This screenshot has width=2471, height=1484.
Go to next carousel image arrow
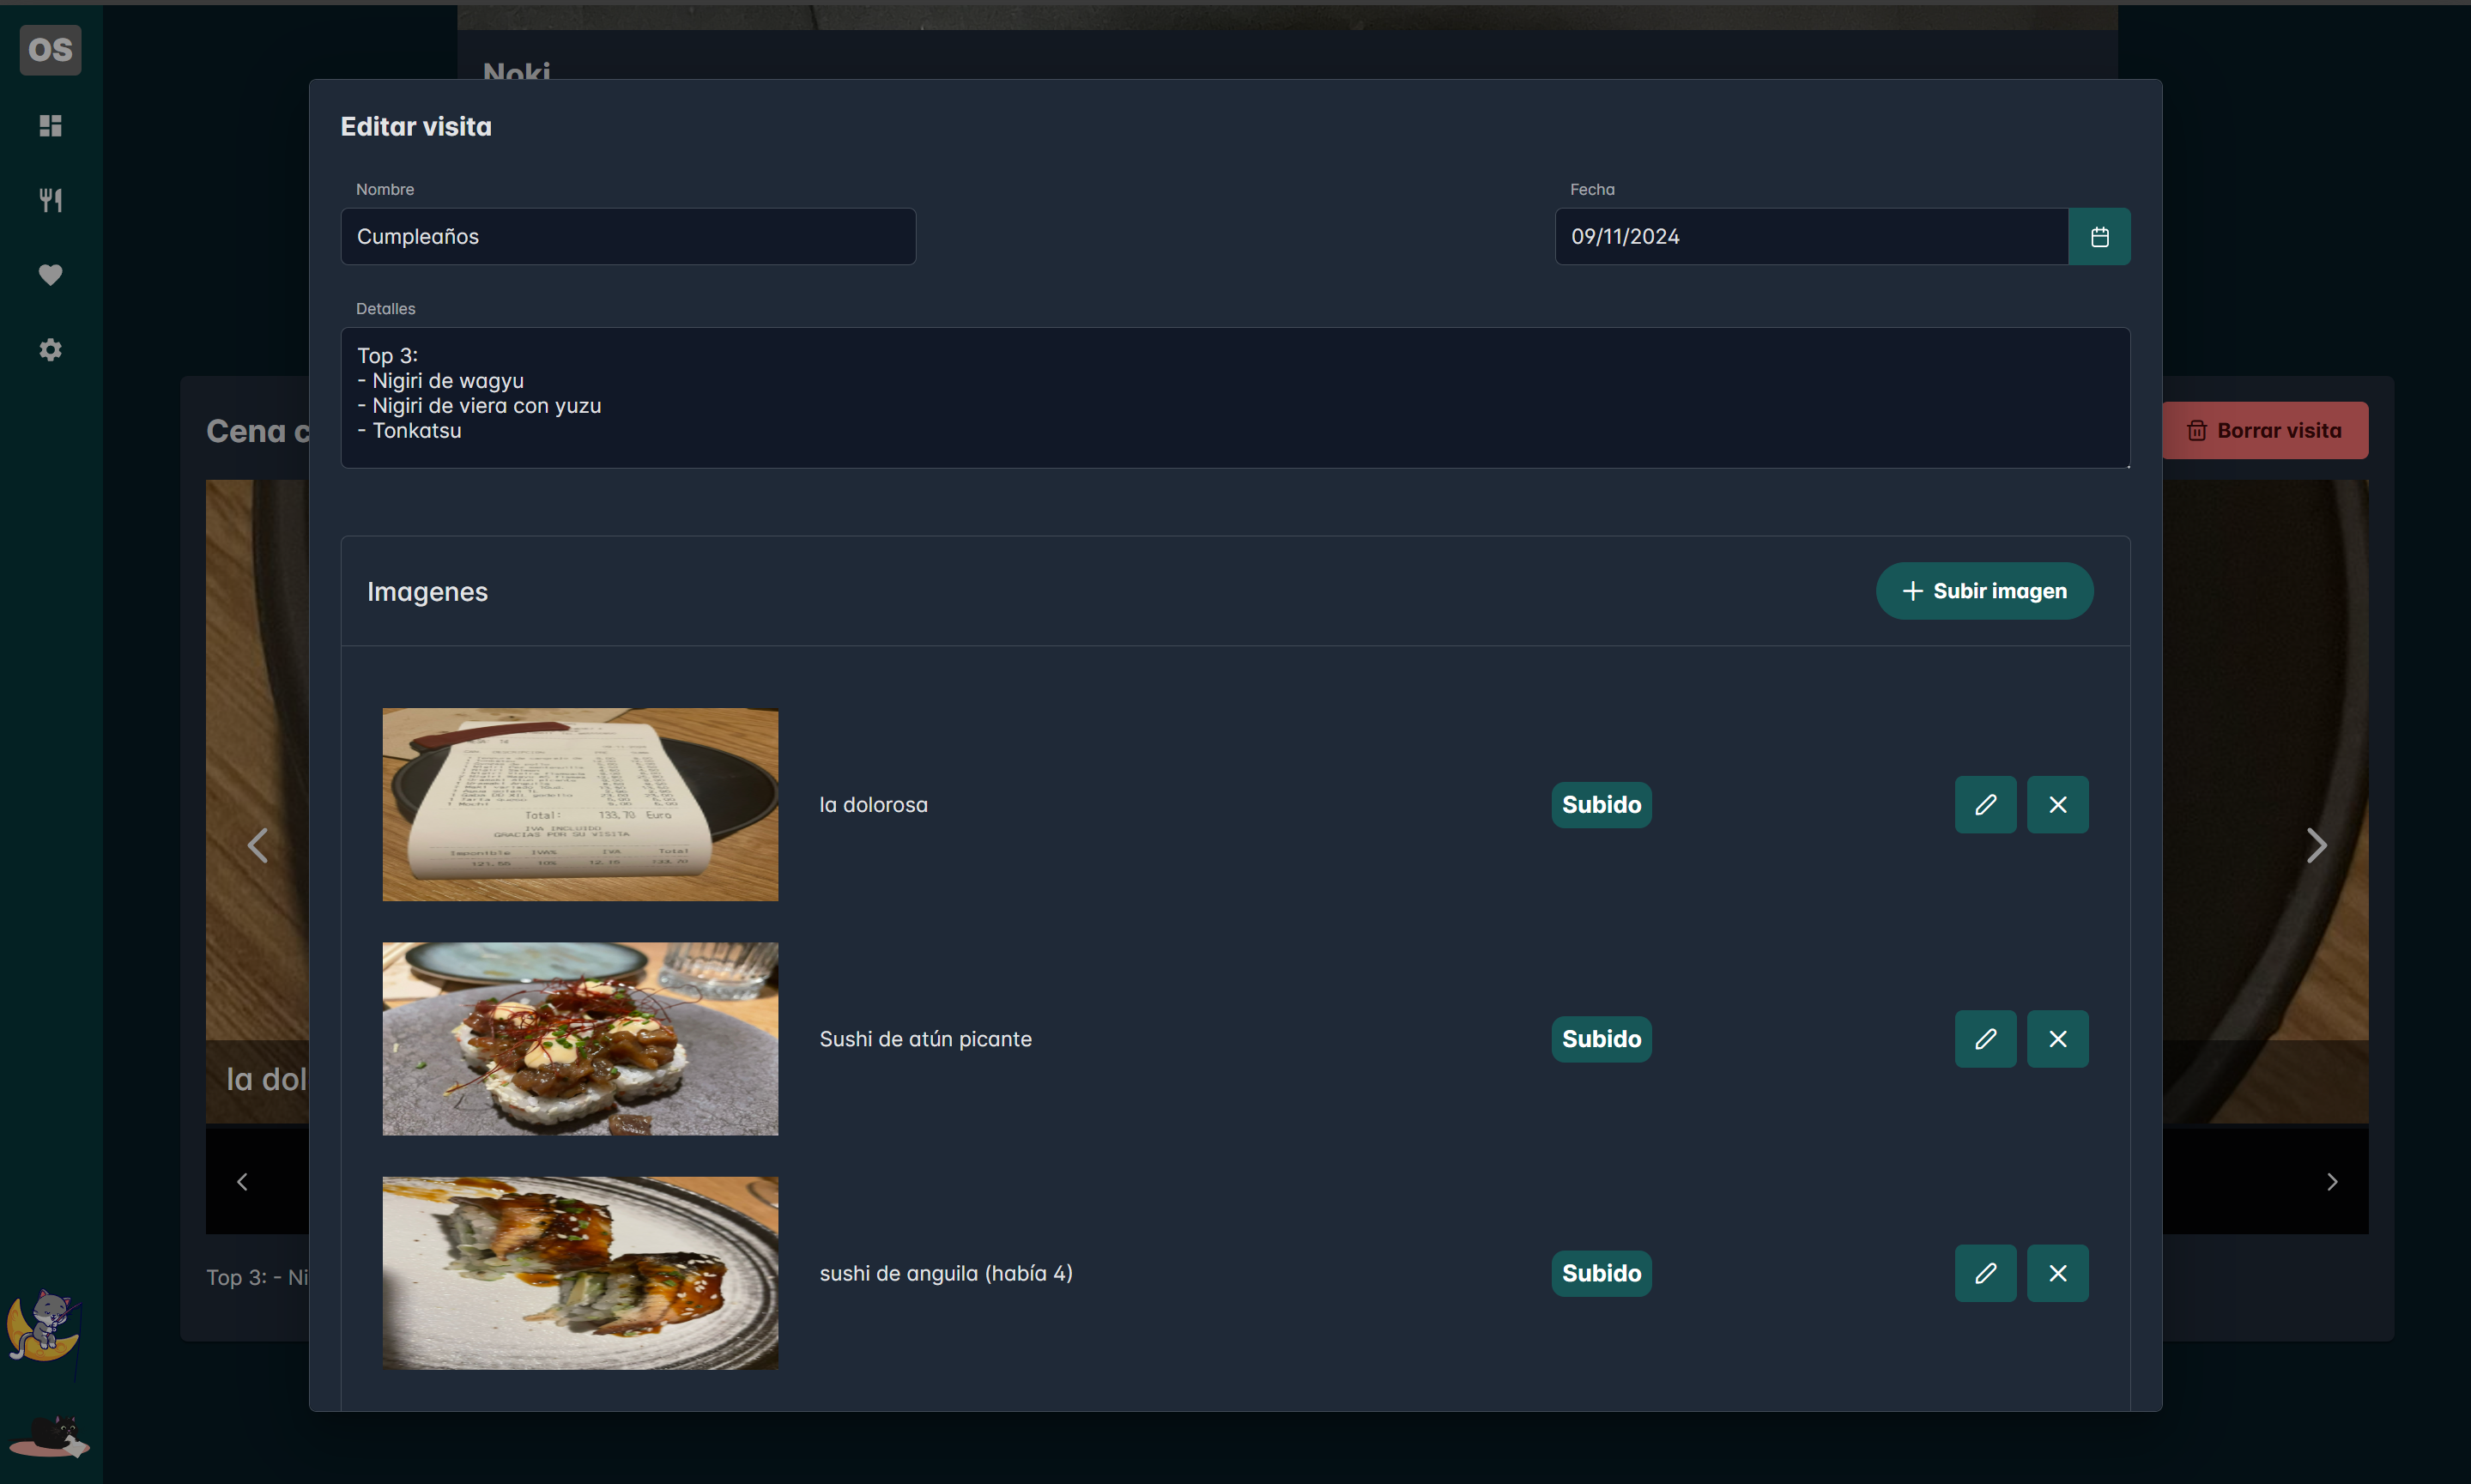pos(2316,845)
